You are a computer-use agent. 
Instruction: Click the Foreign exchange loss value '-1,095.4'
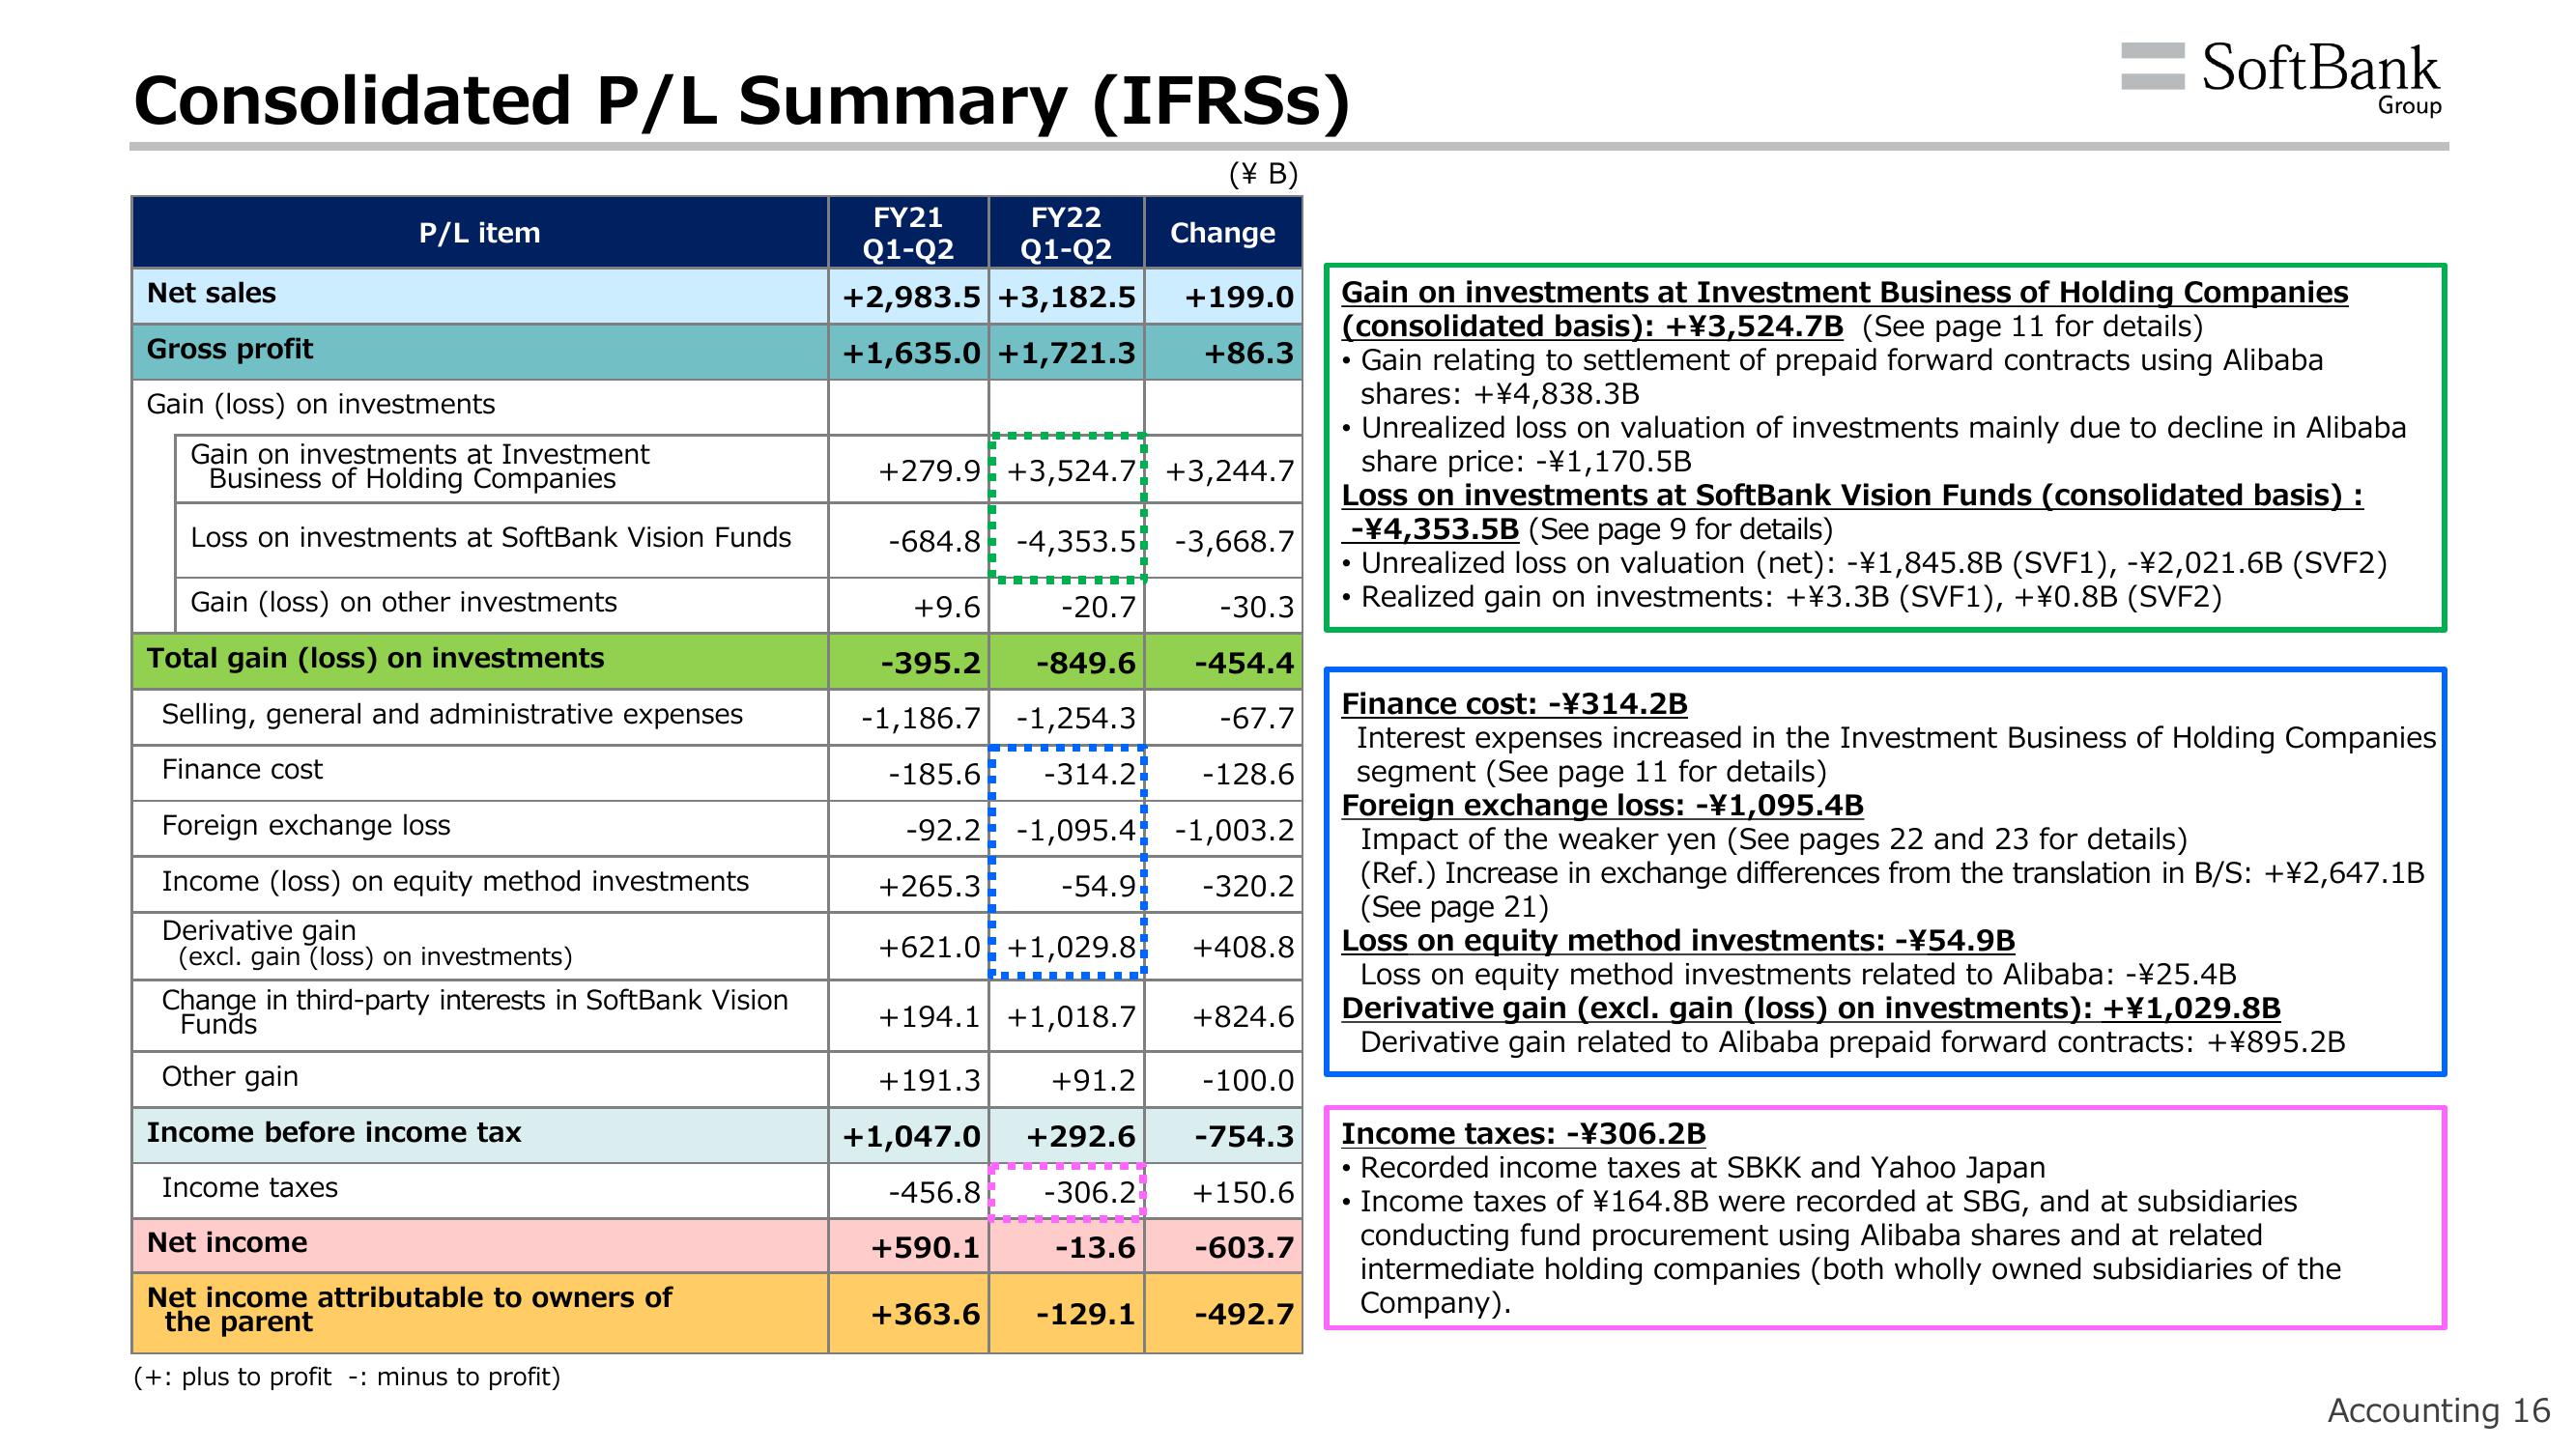1076,831
